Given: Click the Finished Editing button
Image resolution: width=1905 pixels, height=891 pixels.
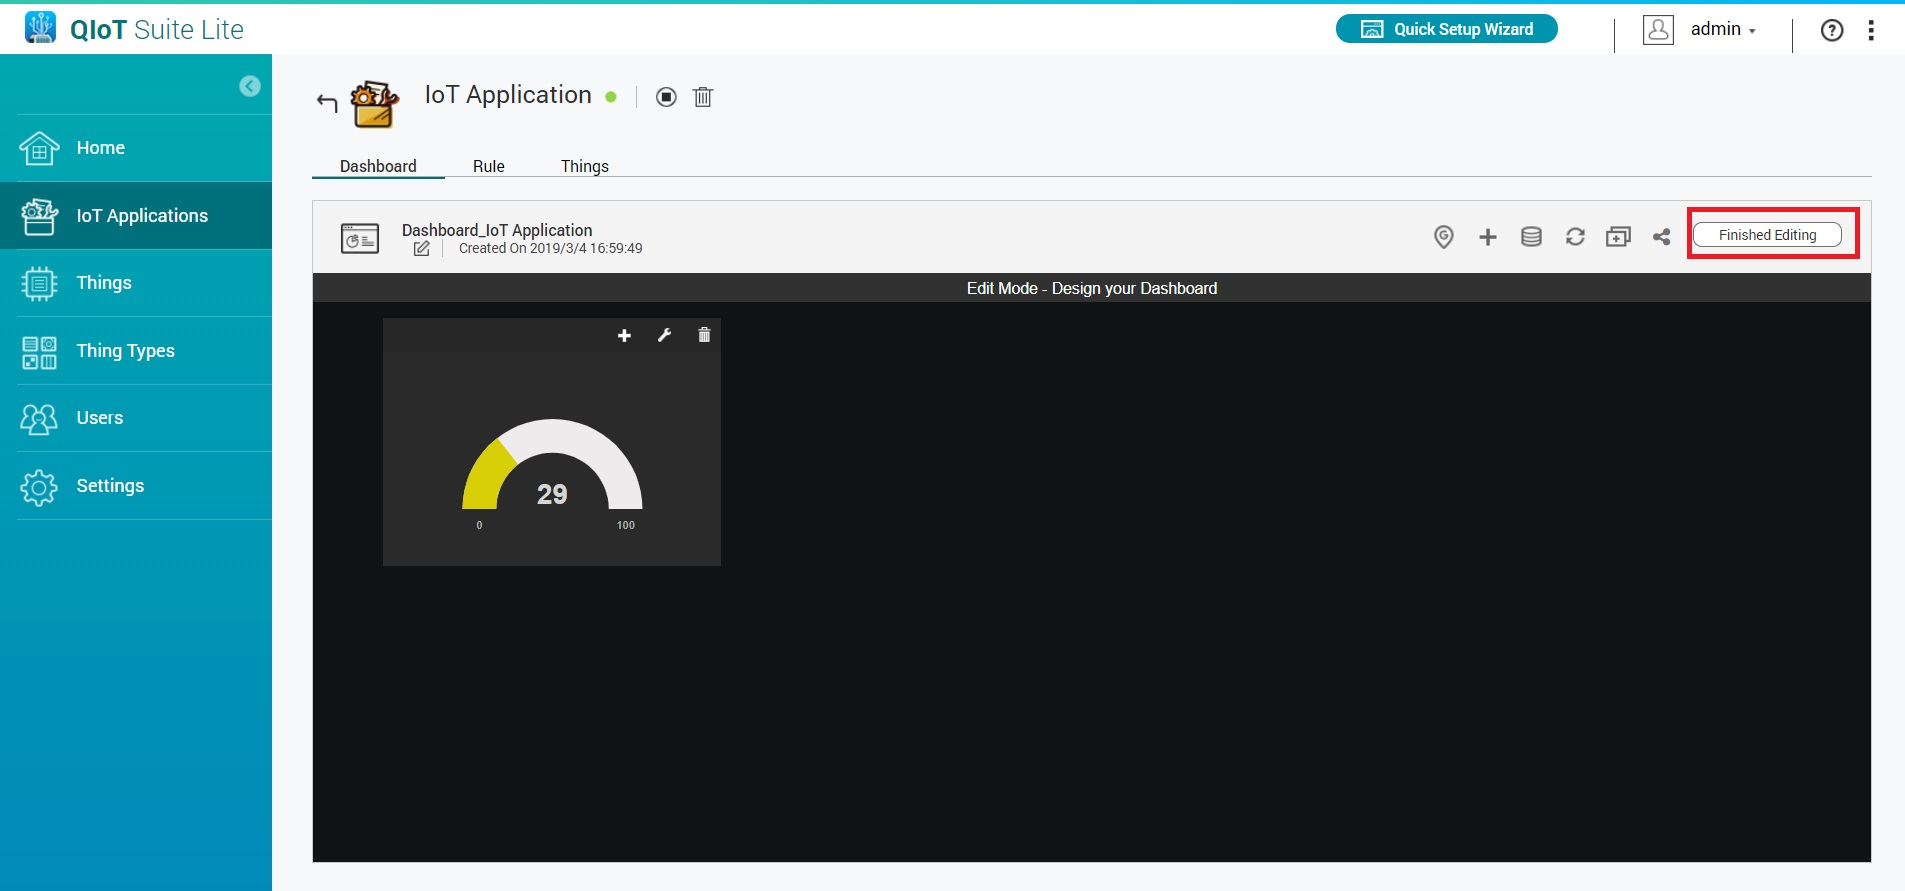Looking at the screenshot, I should point(1767,235).
